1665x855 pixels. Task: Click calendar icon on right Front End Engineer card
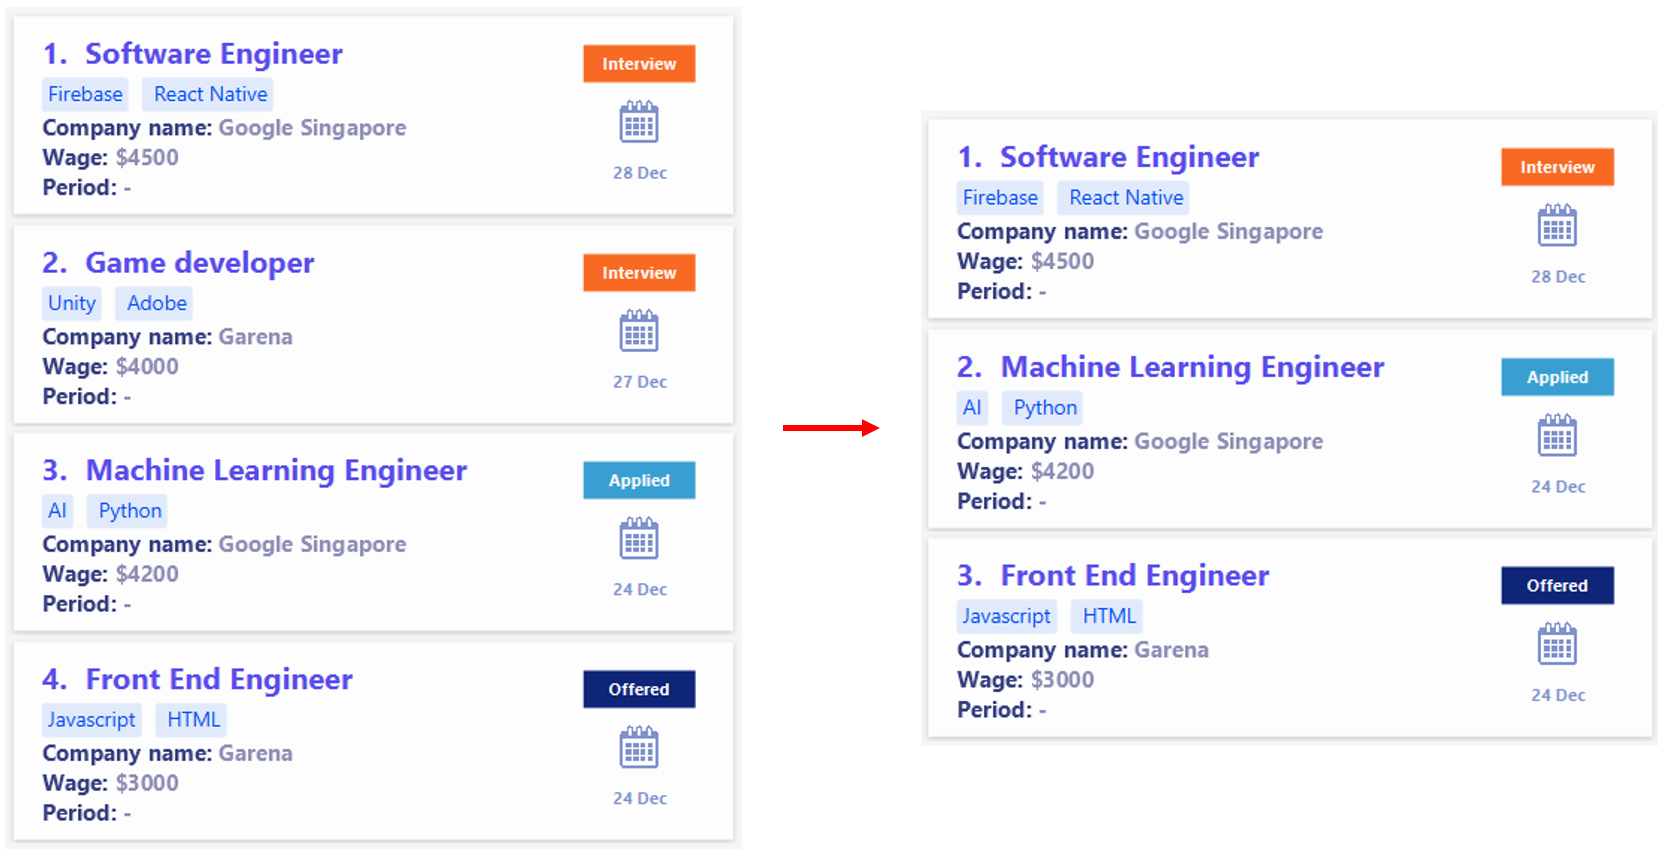point(1556,645)
